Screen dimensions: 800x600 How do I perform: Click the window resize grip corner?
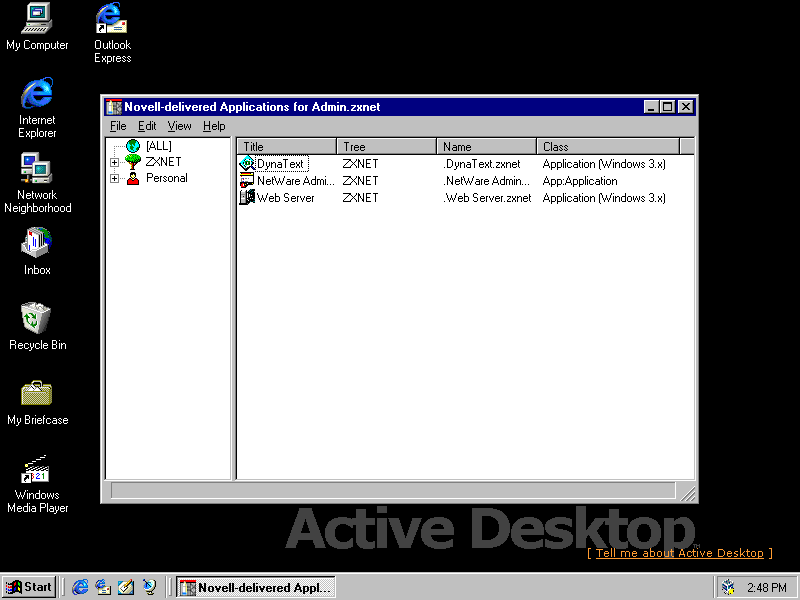687,493
